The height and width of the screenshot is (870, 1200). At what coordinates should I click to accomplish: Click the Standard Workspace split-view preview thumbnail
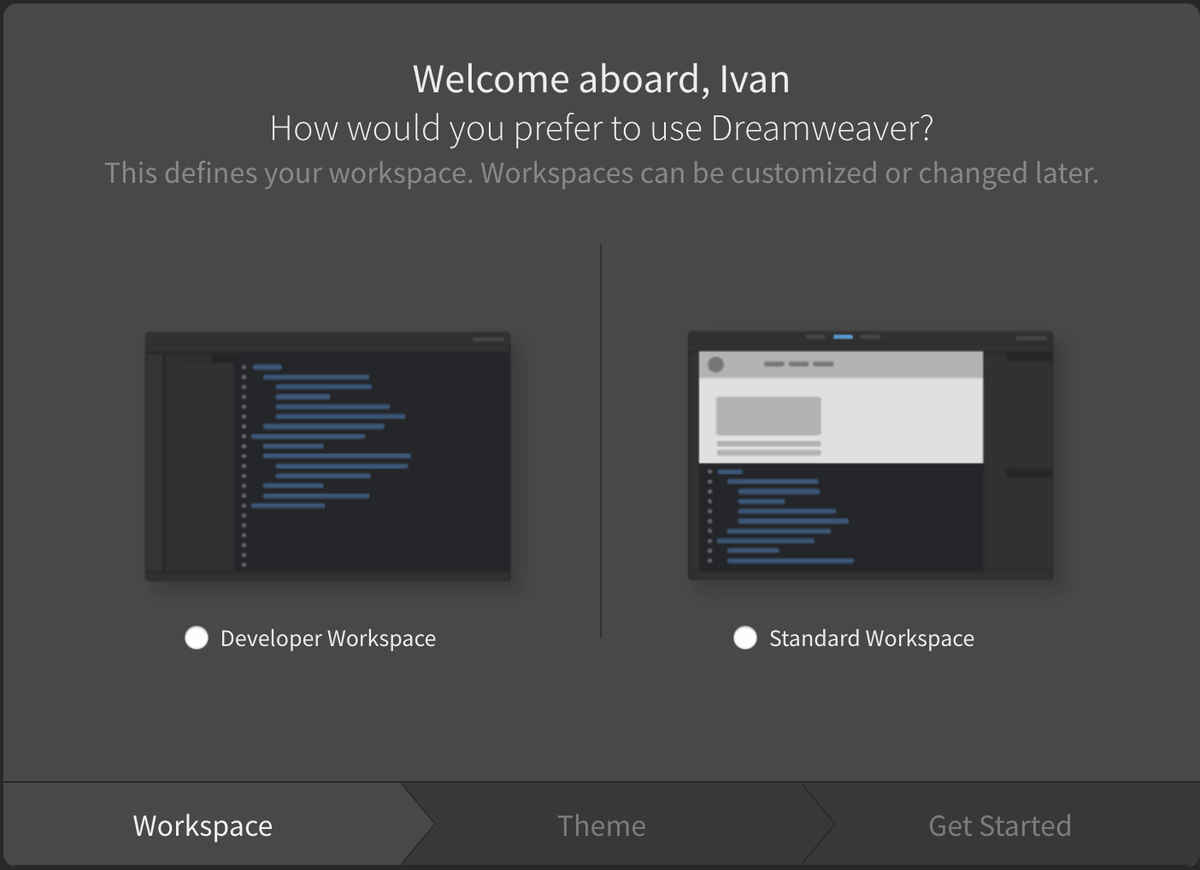[870, 455]
